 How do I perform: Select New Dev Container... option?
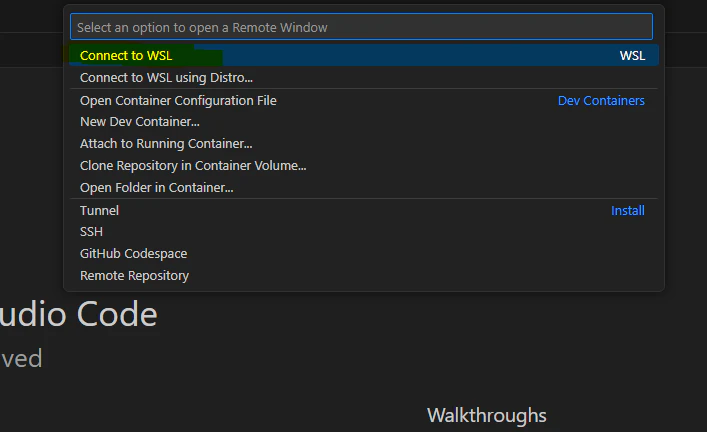pyautogui.click(x=364, y=122)
